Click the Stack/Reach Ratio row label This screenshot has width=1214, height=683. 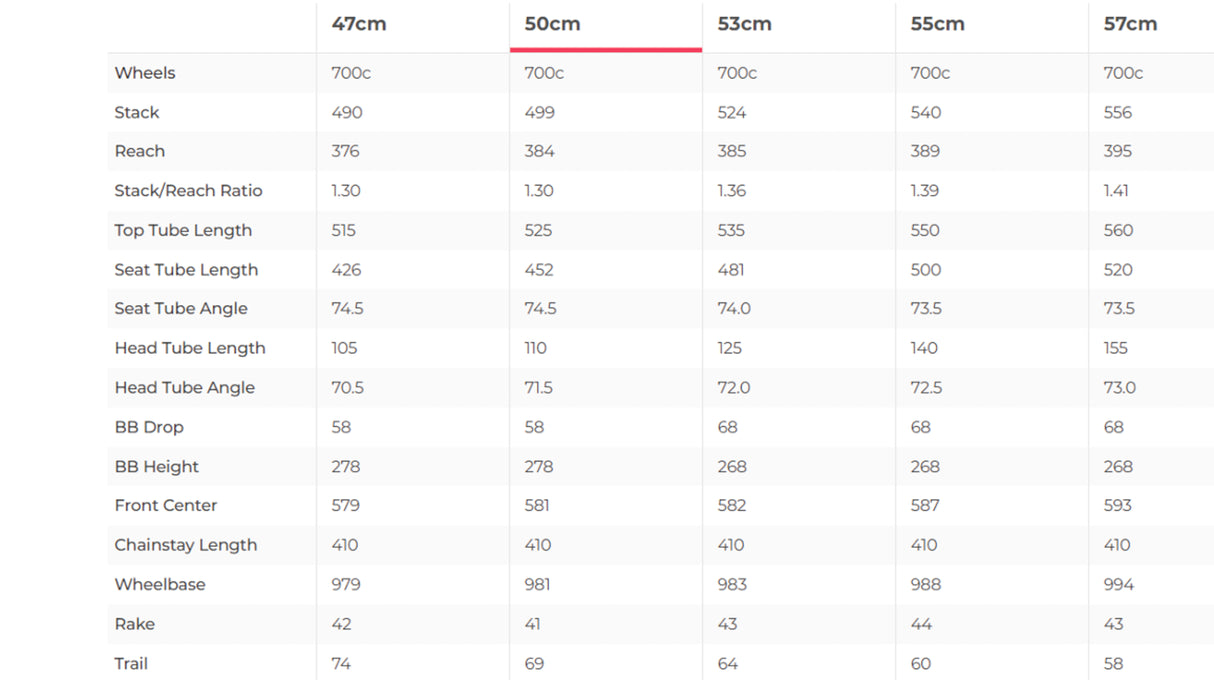(188, 191)
